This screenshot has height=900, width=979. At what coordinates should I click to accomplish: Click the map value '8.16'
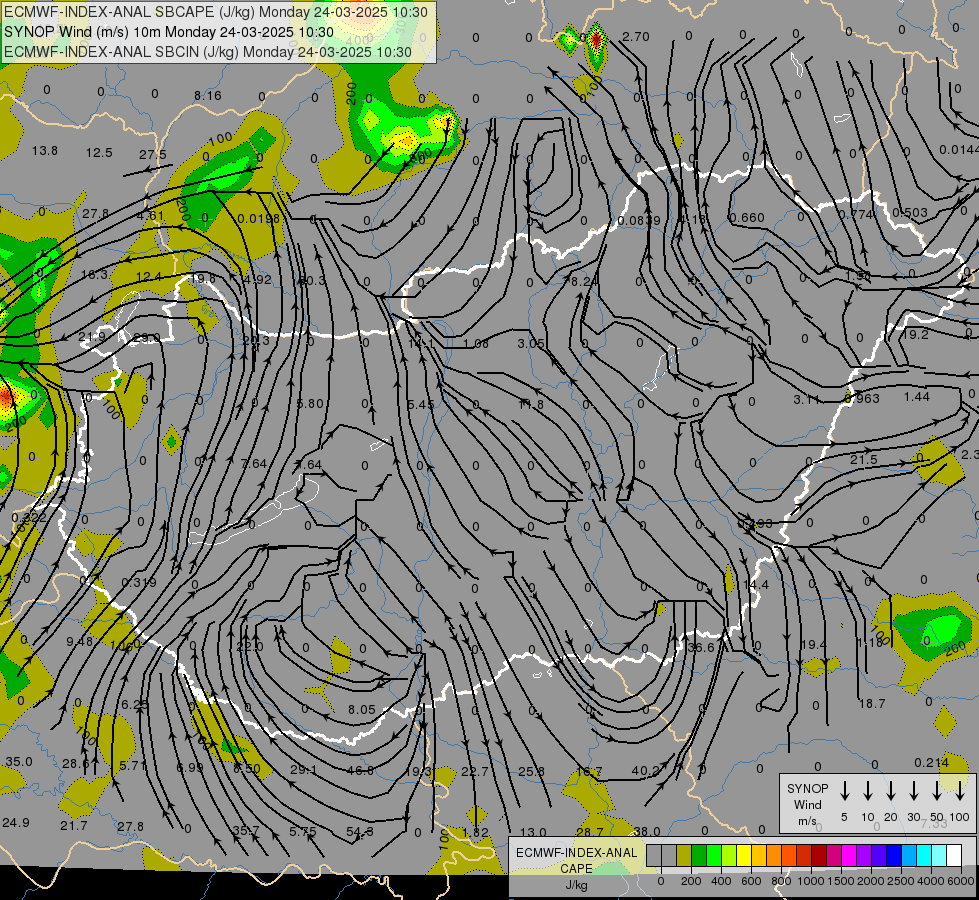point(208,96)
